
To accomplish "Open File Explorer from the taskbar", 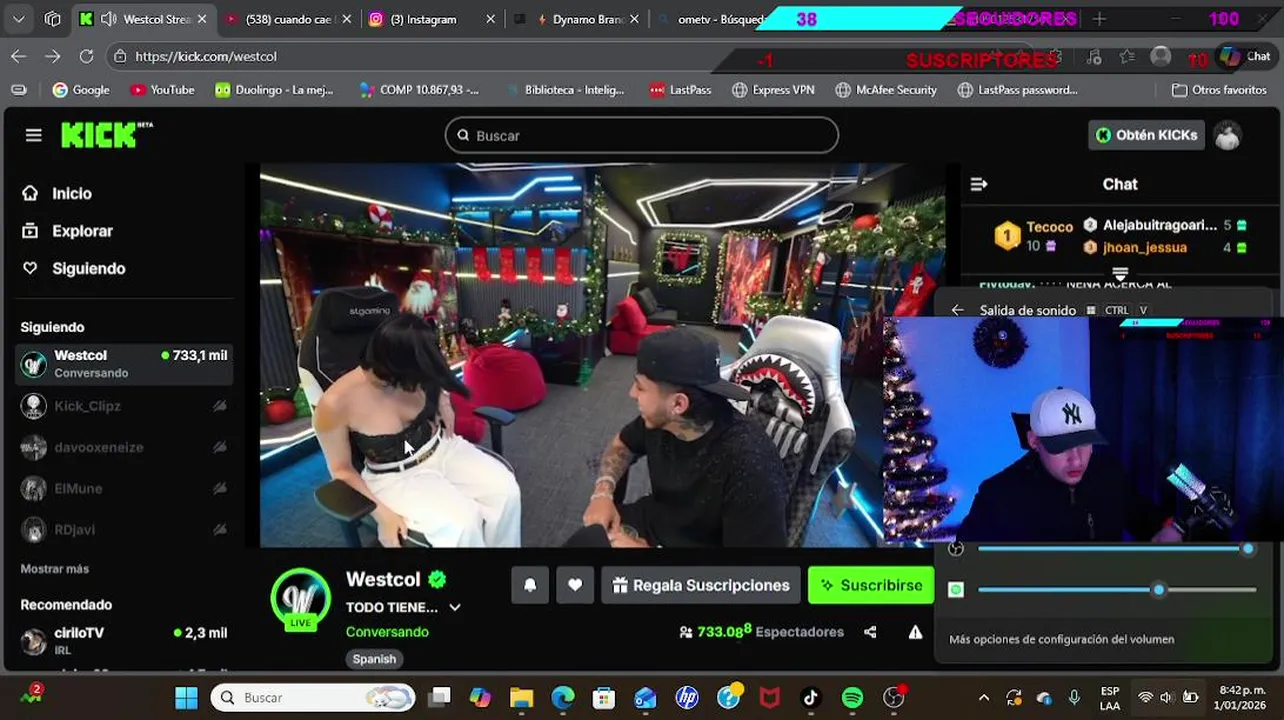I will coord(521,698).
